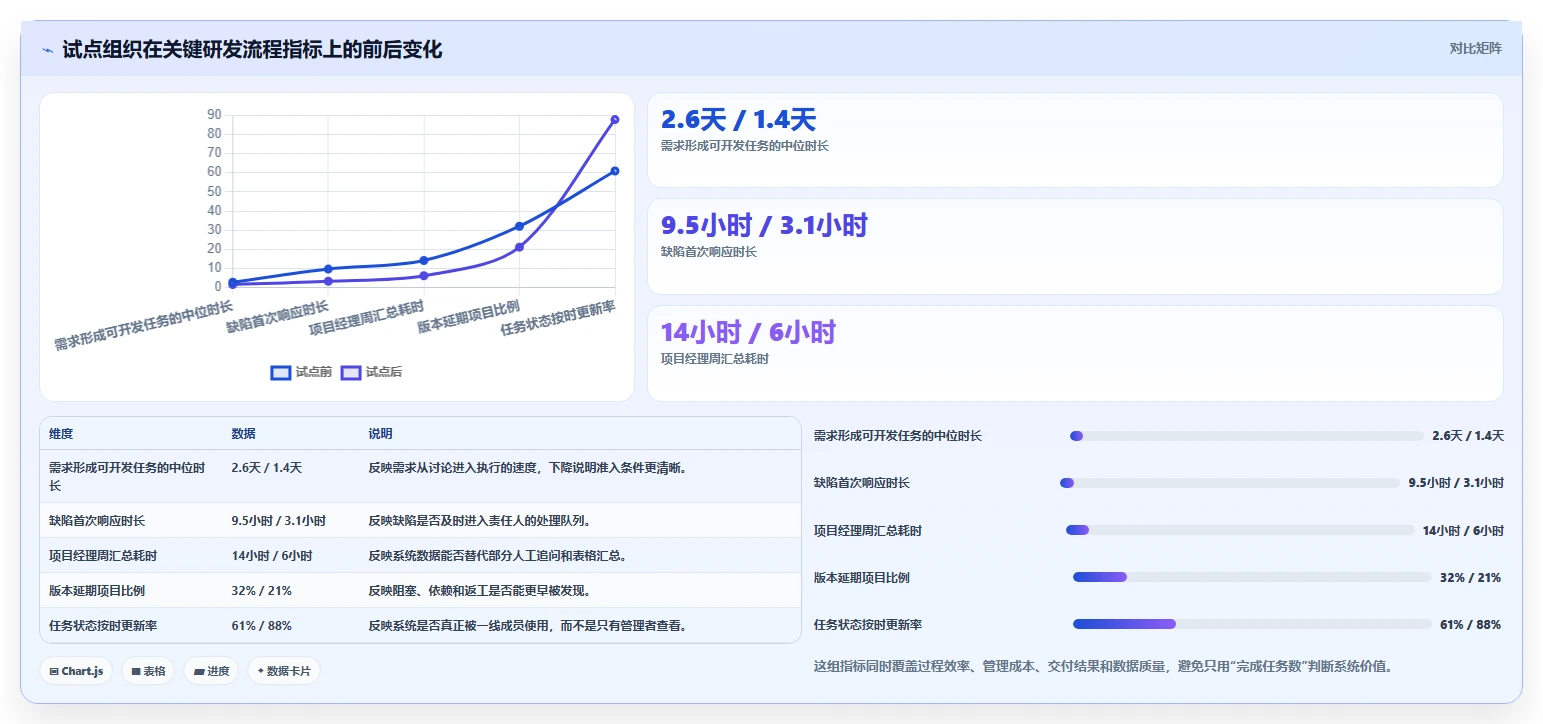Select the Chart.js tag chip
This screenshot has width=1543, height=724.
click(76, 671)
